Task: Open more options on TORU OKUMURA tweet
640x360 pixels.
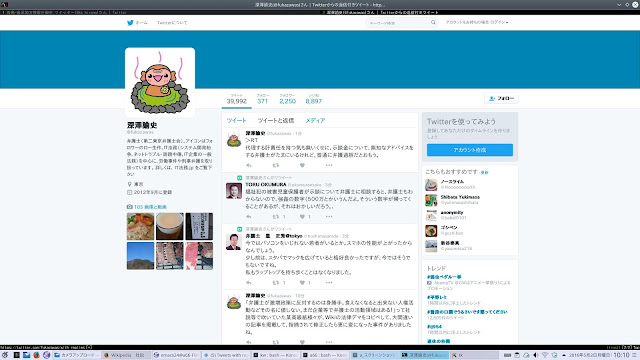Action: point(329,217)
